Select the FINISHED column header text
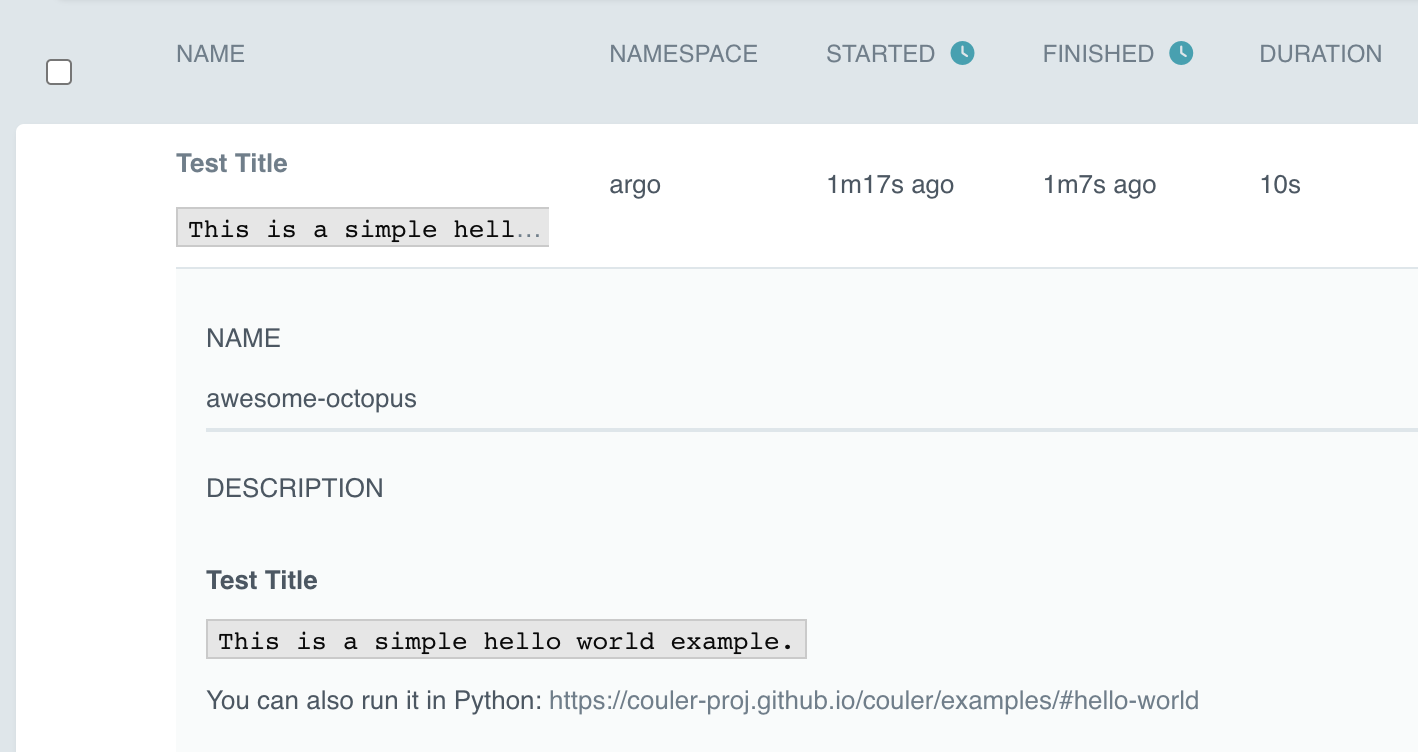 [x=1098, y=54]
